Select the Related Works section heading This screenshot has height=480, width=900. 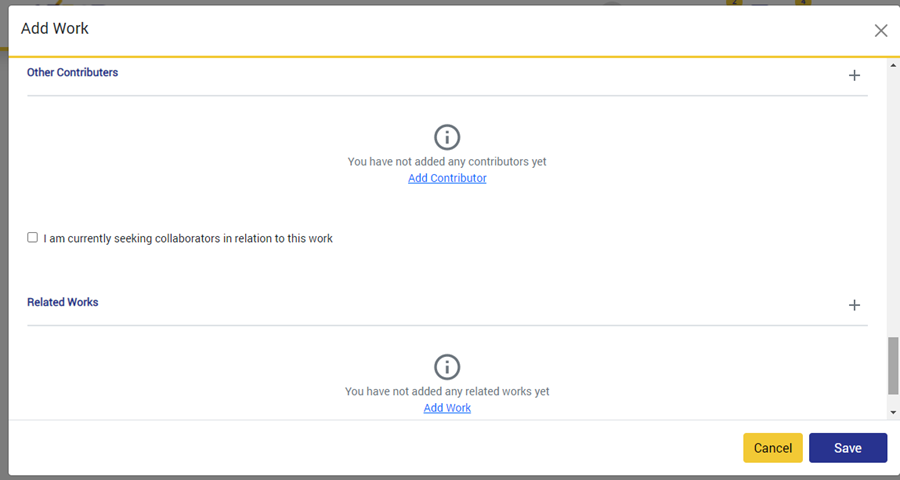pos(62,302)
